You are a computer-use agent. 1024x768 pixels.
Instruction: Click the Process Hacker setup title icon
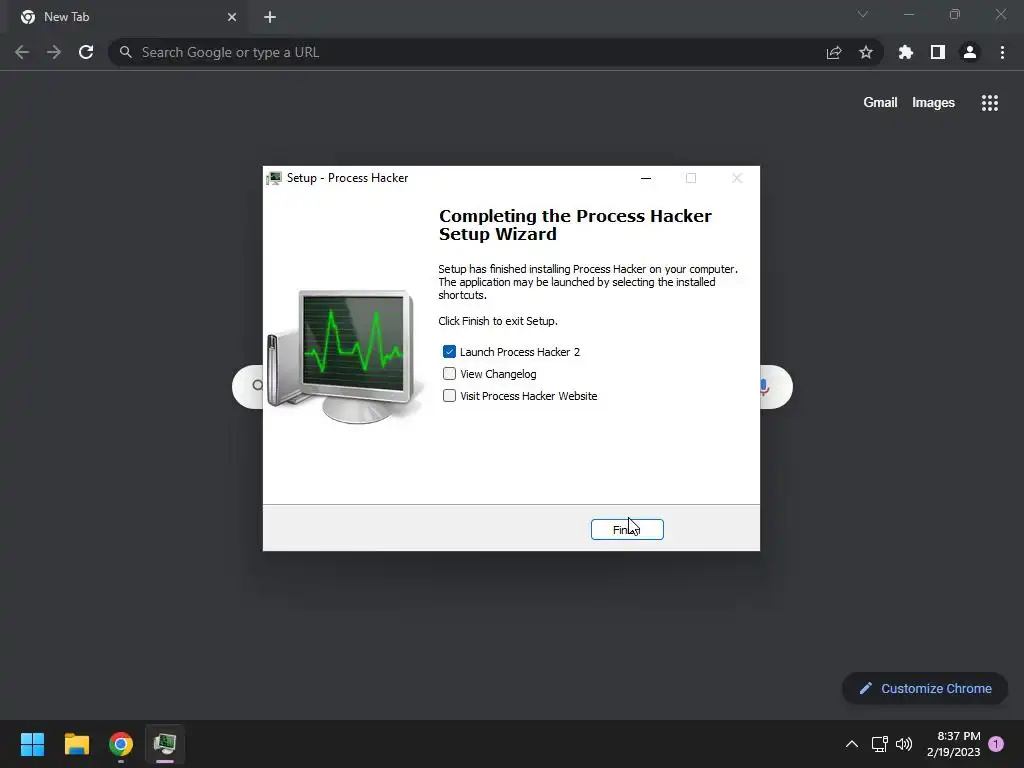[274, 178]
